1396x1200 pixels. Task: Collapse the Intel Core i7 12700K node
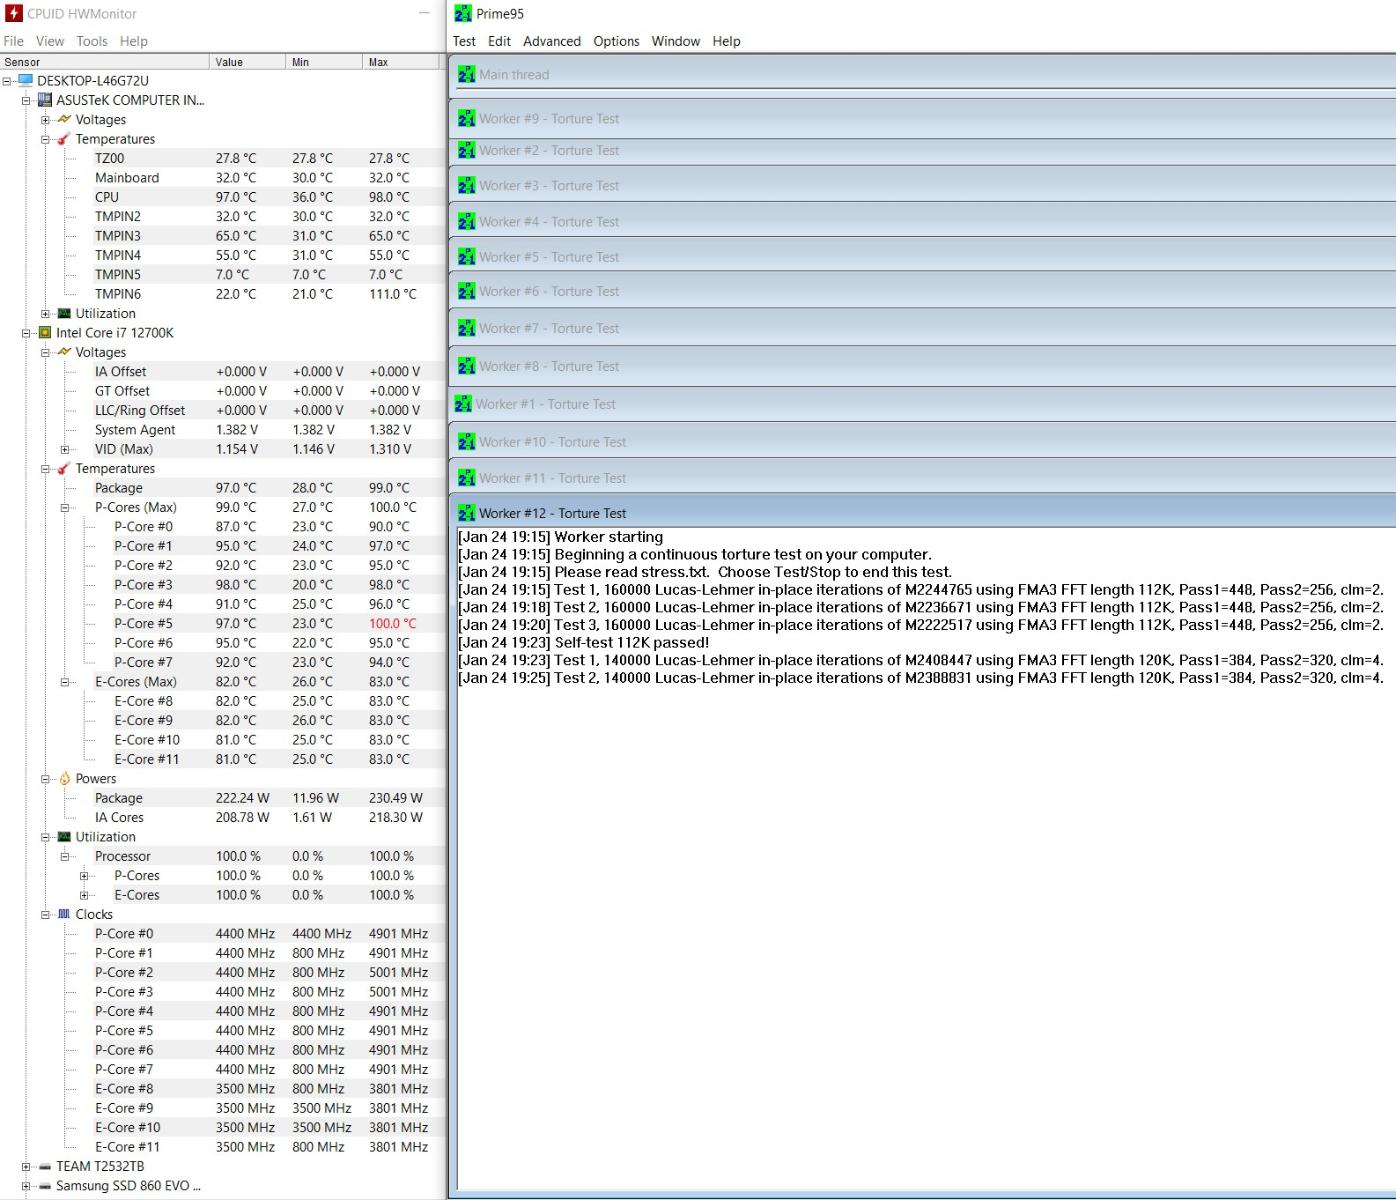(x=26, y=333)
